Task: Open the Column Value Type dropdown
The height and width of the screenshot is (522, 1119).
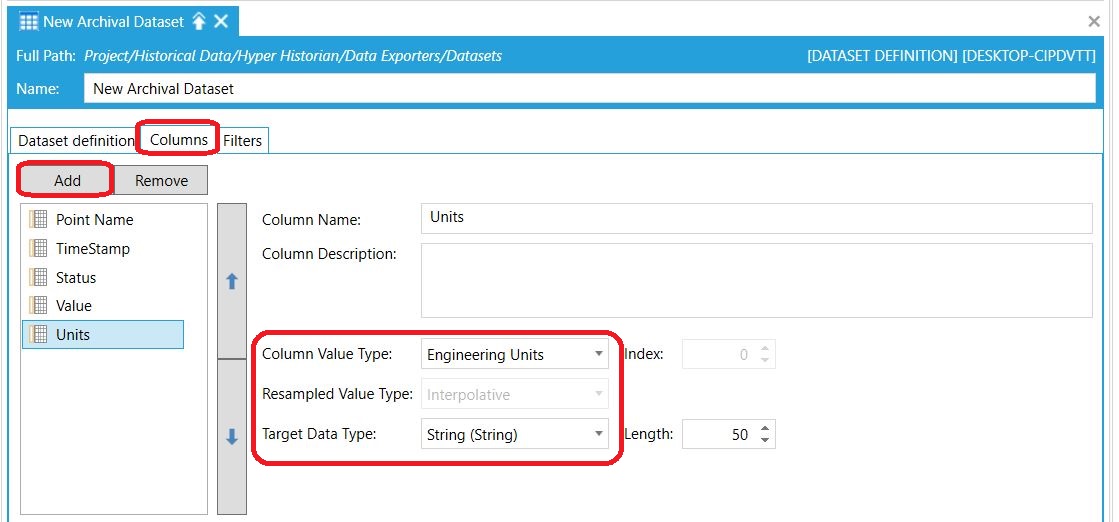Action: pyautogui.click(x=515, y=354)
